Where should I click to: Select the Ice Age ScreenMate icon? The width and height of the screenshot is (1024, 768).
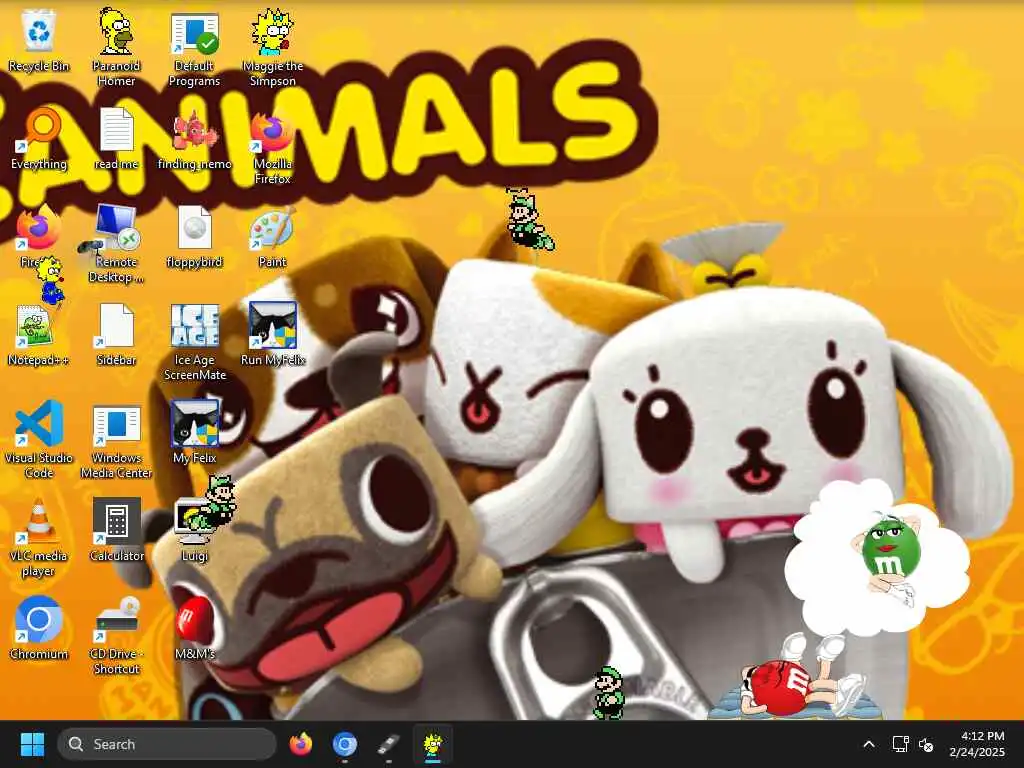(194, 342)
